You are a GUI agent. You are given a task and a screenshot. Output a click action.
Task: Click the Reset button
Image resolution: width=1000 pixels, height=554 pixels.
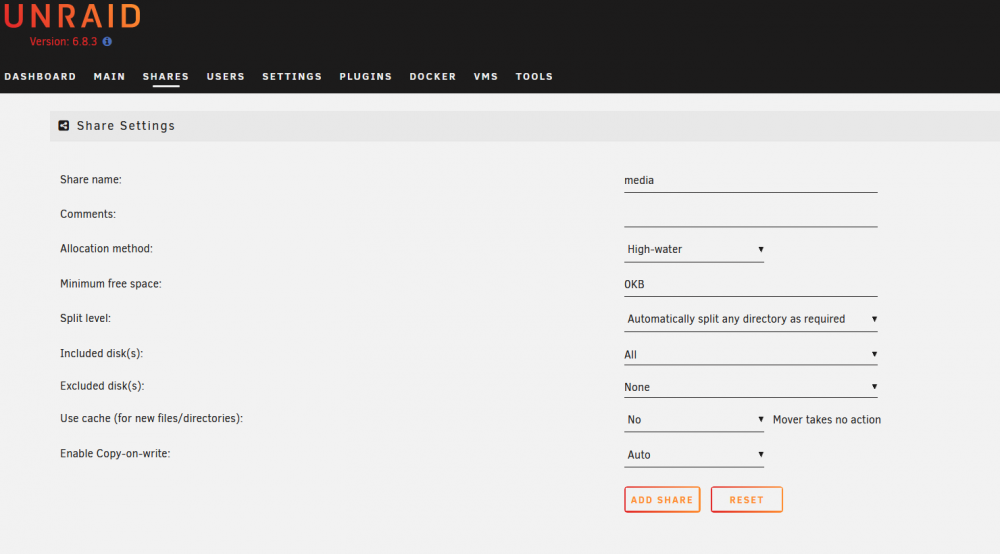pyautogui.click(x=747, y=500)
